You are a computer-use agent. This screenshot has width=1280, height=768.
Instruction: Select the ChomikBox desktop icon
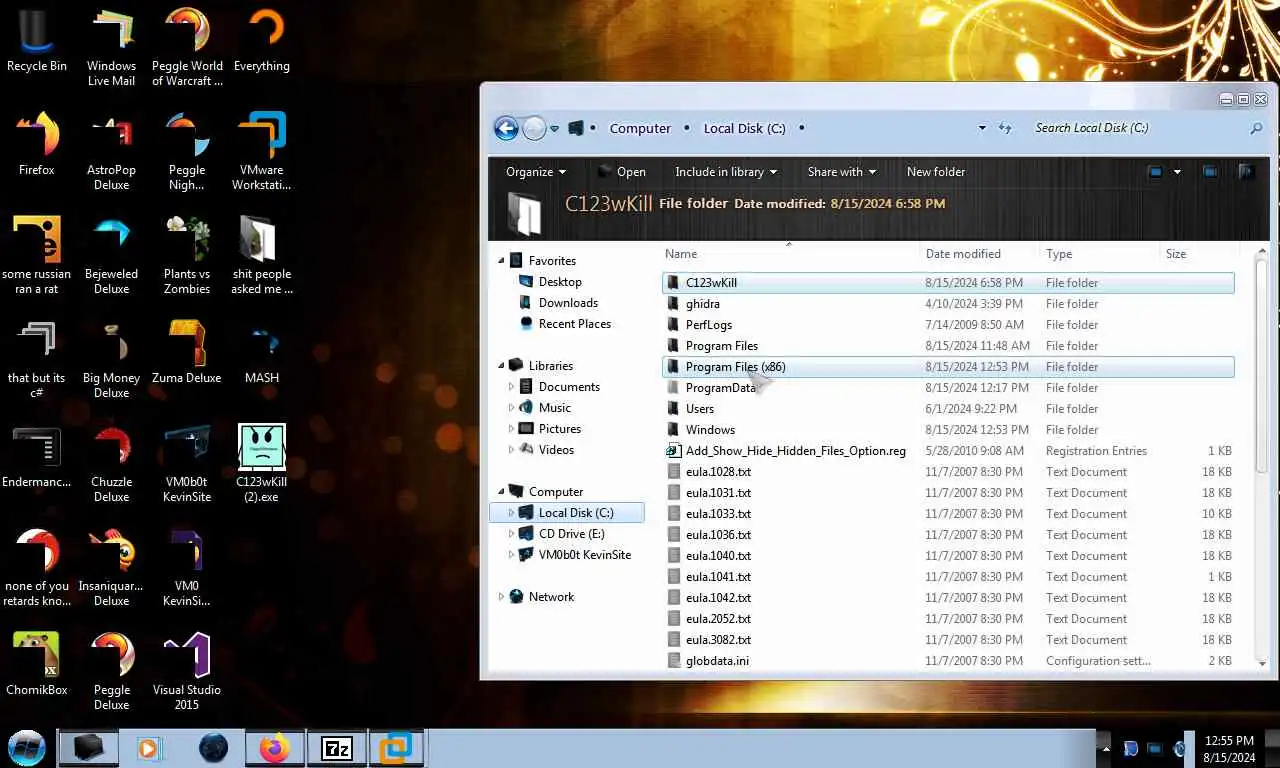[x=37, y=664]
